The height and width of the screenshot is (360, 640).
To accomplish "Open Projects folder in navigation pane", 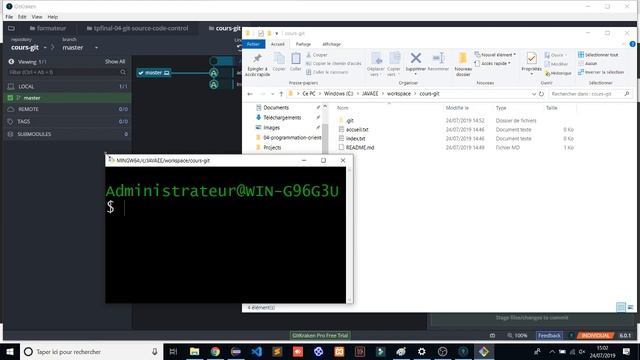I will (272, 148).
